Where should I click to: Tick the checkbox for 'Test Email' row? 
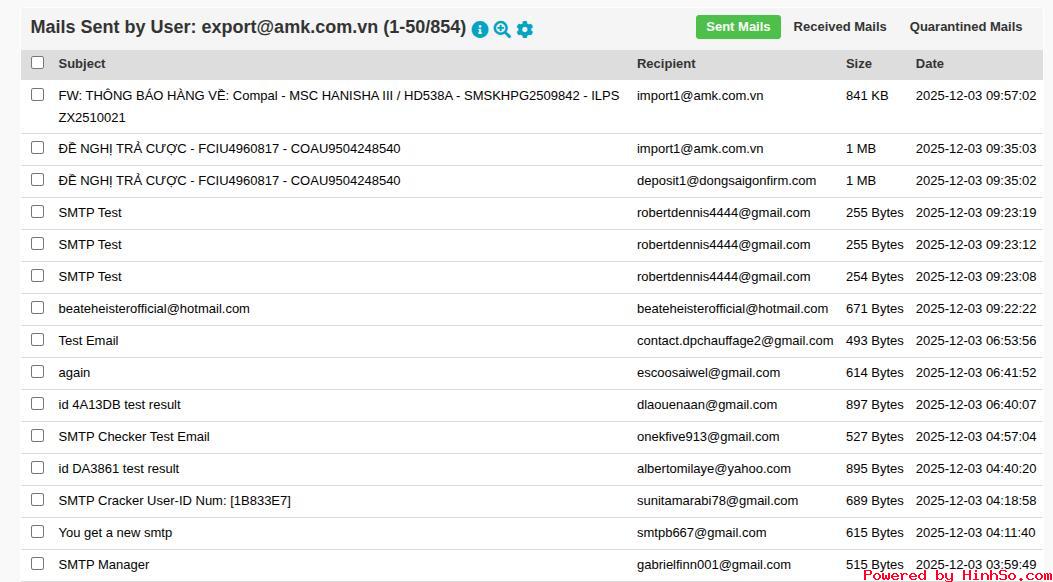point(38,340)
